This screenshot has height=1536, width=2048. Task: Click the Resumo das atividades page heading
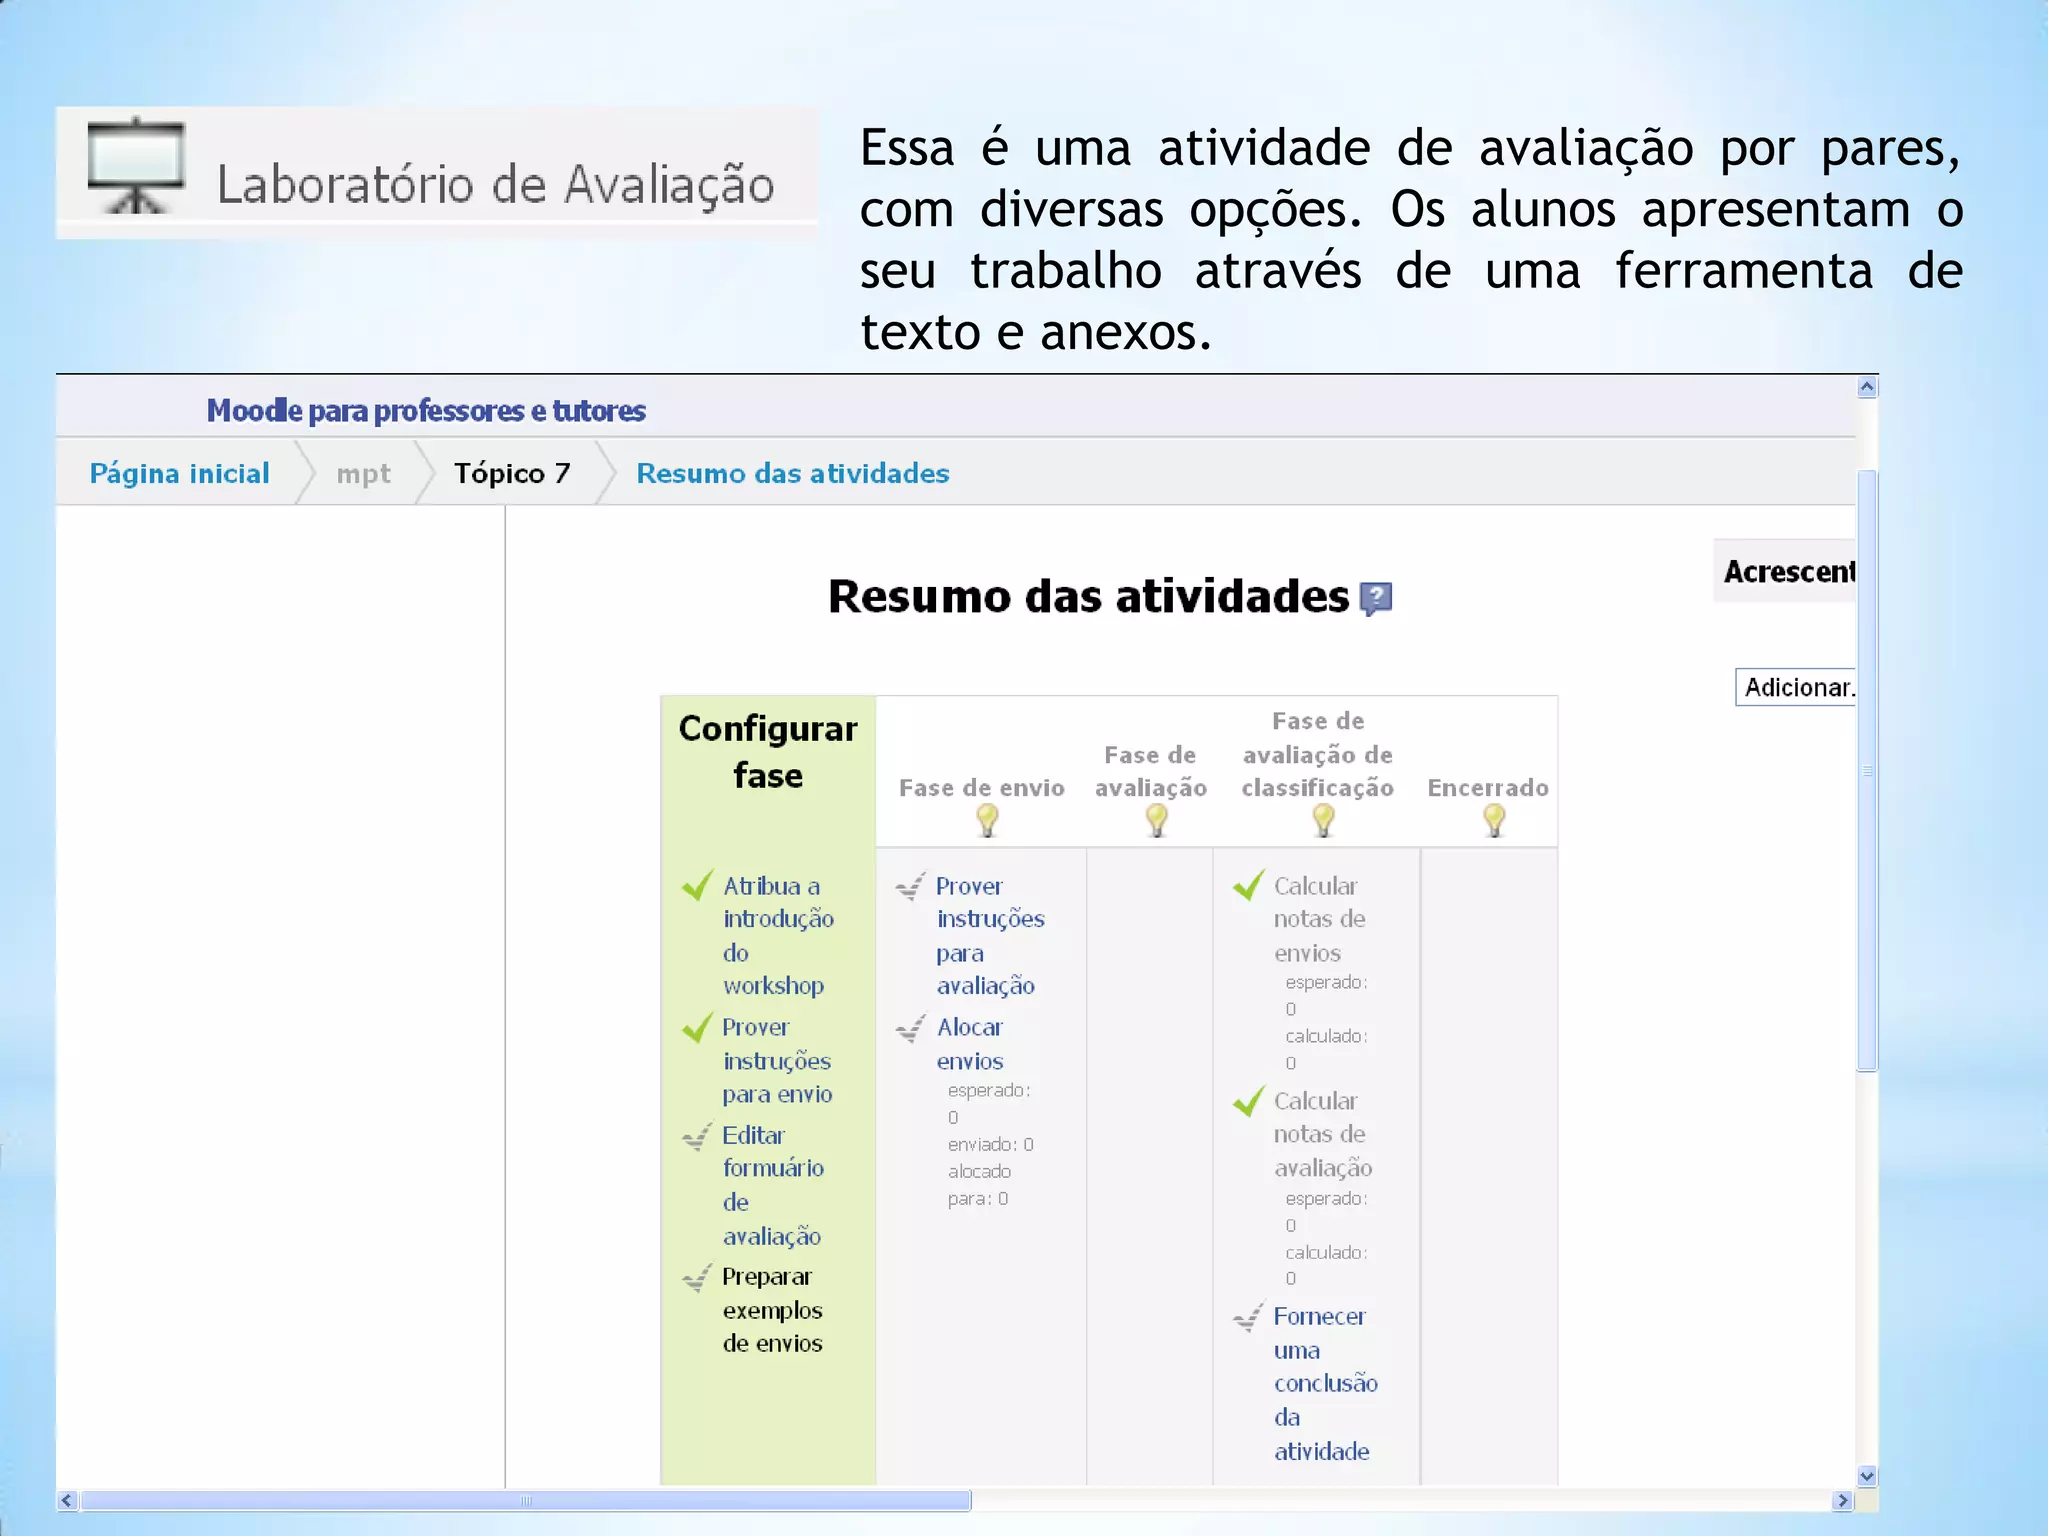coord(1089,597)
